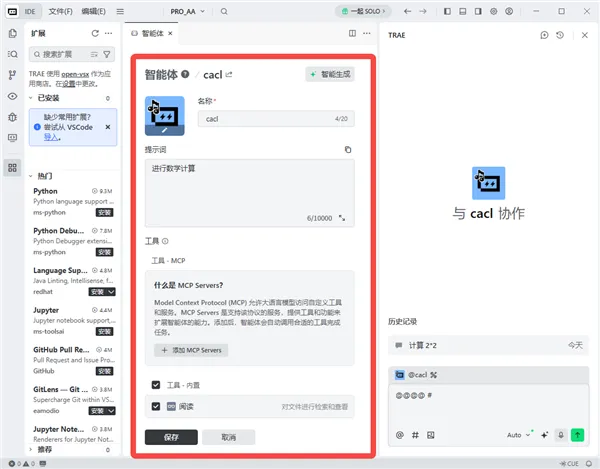Close the TRAE side panel
Image resolution: width=600 pixels, height=469 pixels.
585,35
